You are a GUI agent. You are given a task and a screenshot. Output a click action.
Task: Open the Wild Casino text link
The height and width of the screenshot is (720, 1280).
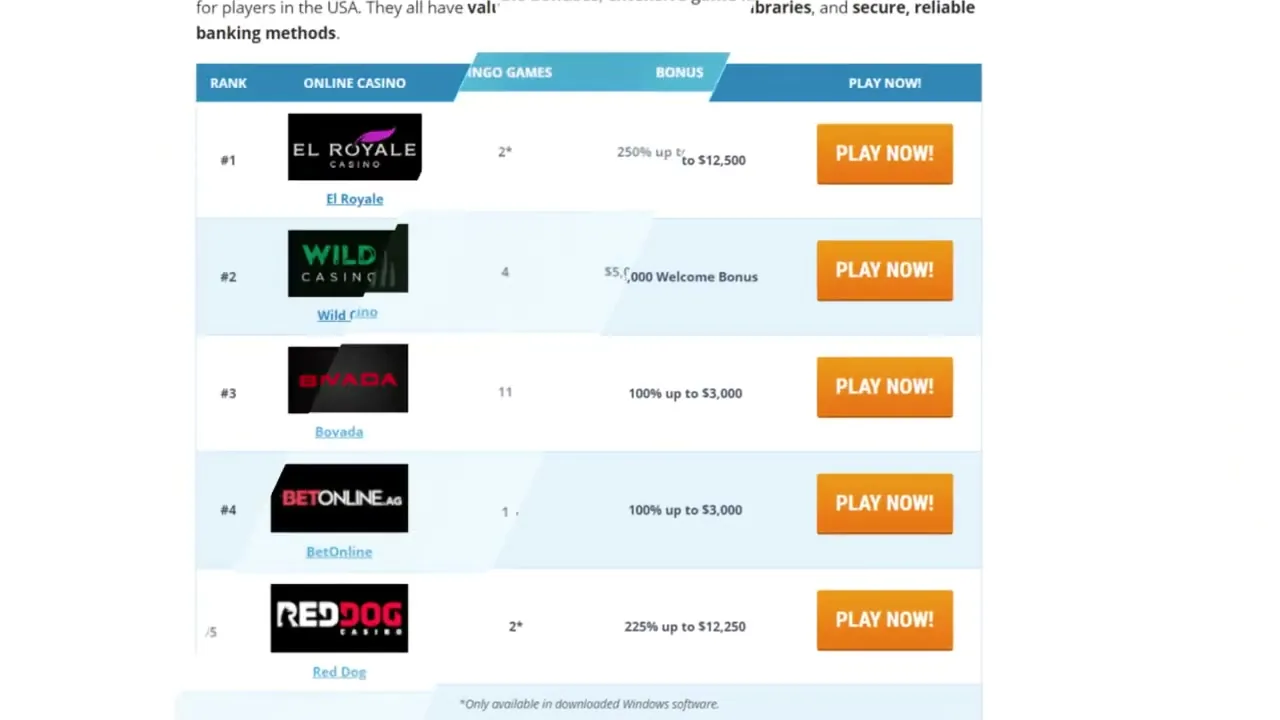(x=347, y=314)
